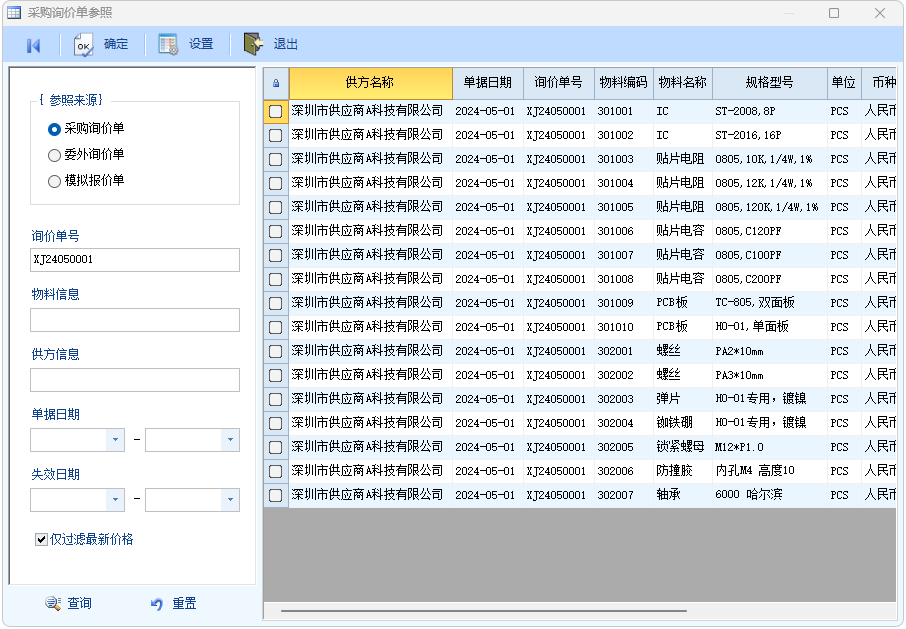The image size is (906, 629).
Task: Click the window title table icon
Action: tap(14, 12)
